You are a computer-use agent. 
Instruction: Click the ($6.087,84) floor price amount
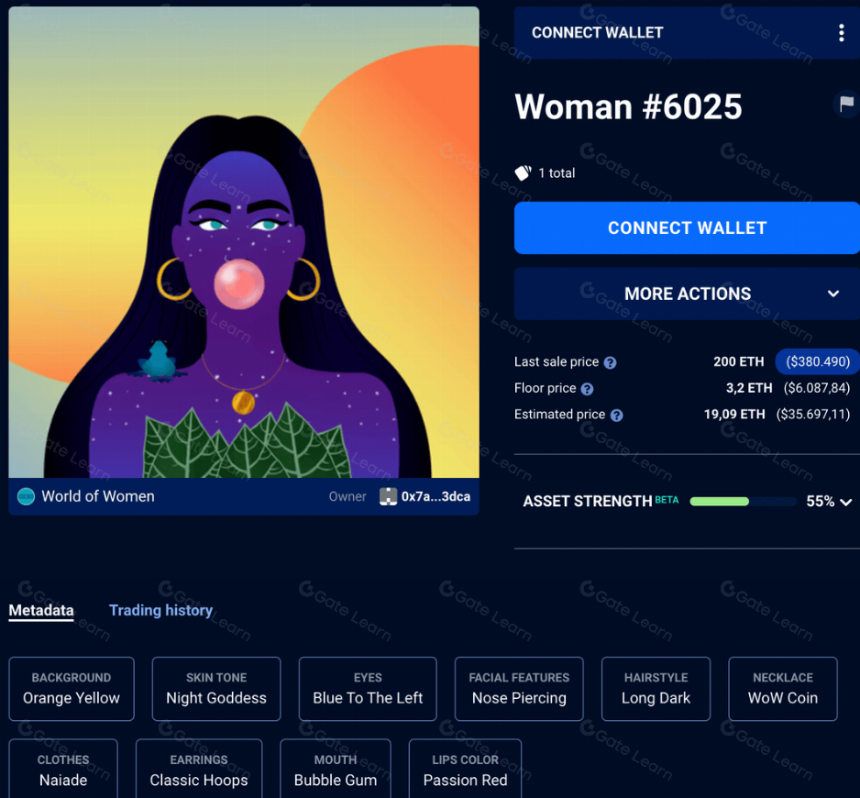[x=817, y=388]
